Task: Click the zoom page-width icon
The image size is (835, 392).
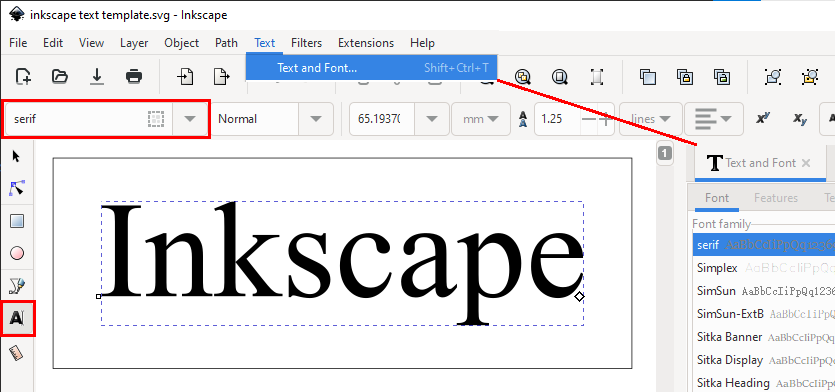Action: 597,77
